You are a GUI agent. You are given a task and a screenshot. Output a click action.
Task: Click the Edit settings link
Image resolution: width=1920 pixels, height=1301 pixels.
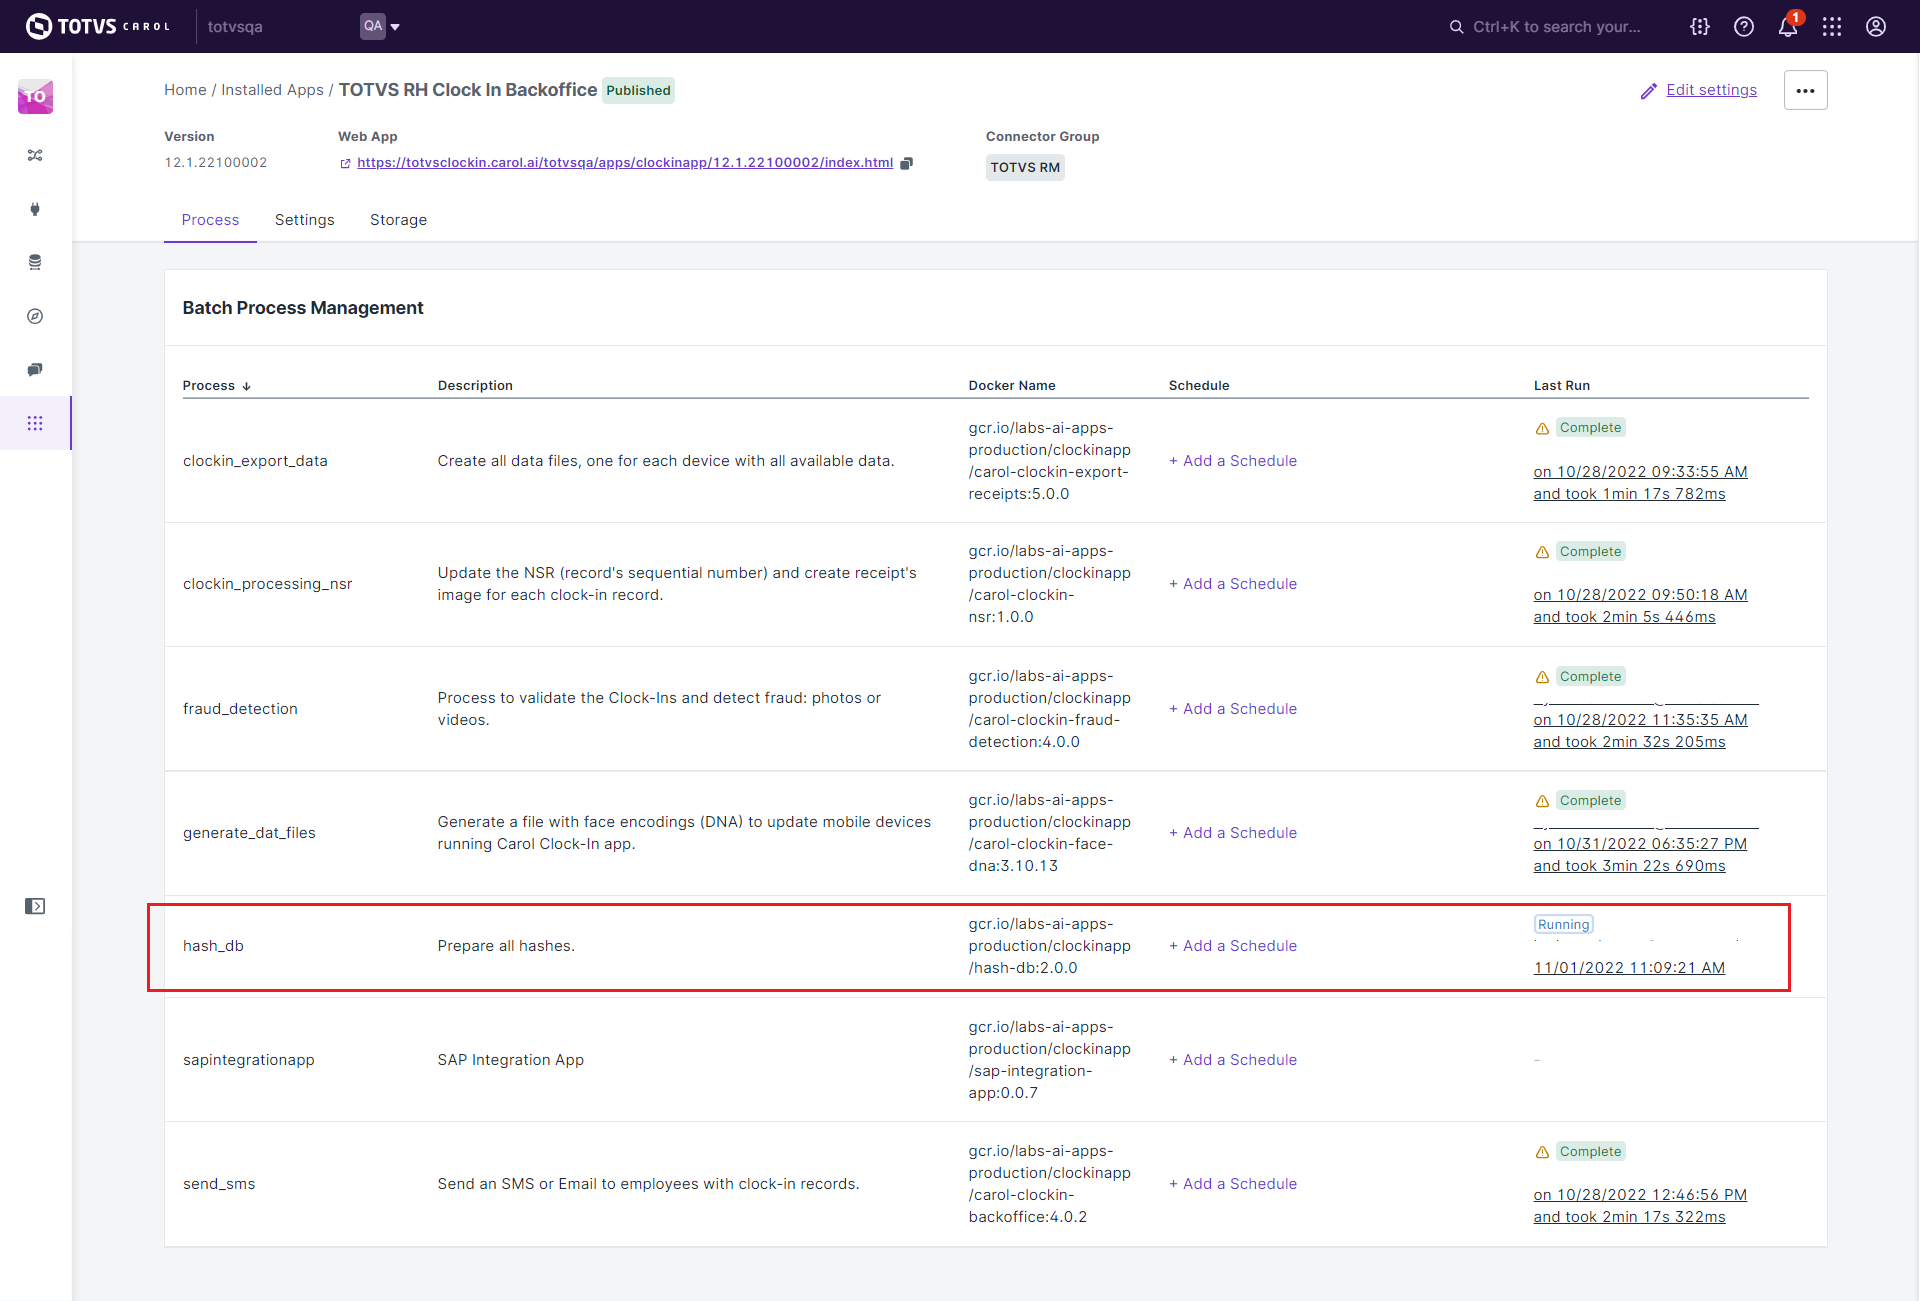(1710, 90)
